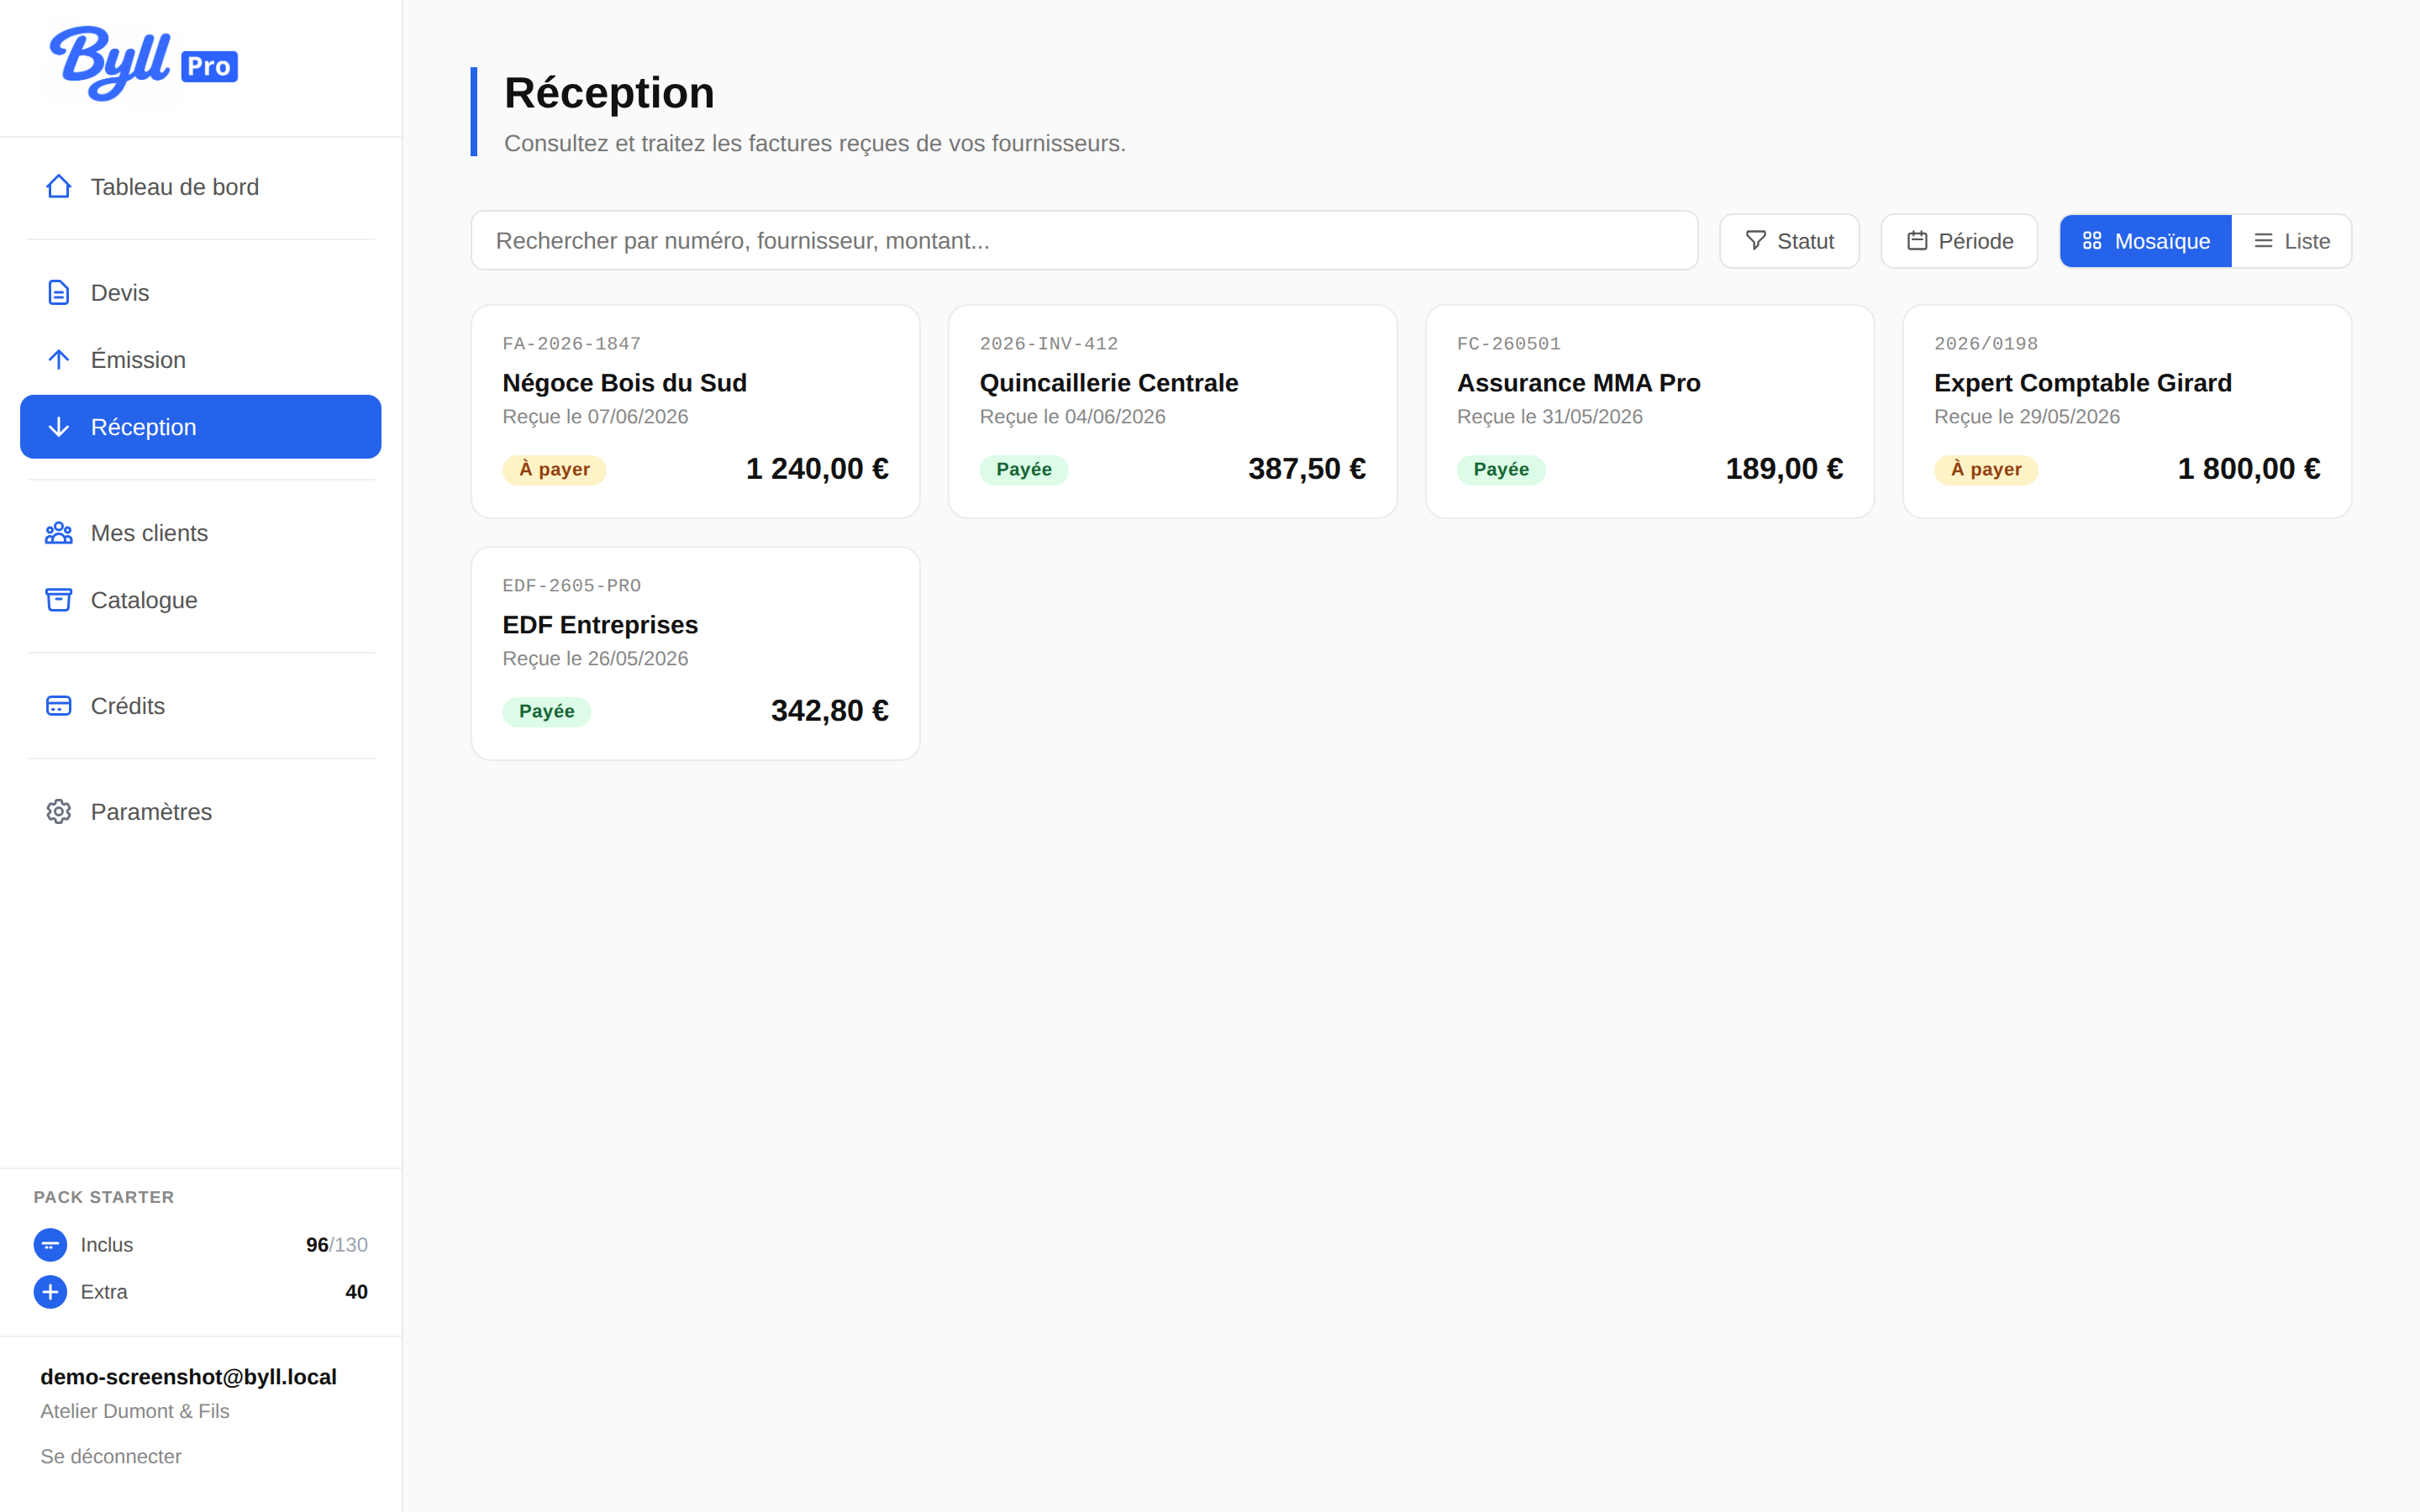Open the Négoce Bois du Sud invoice card

tap(695, 412)
